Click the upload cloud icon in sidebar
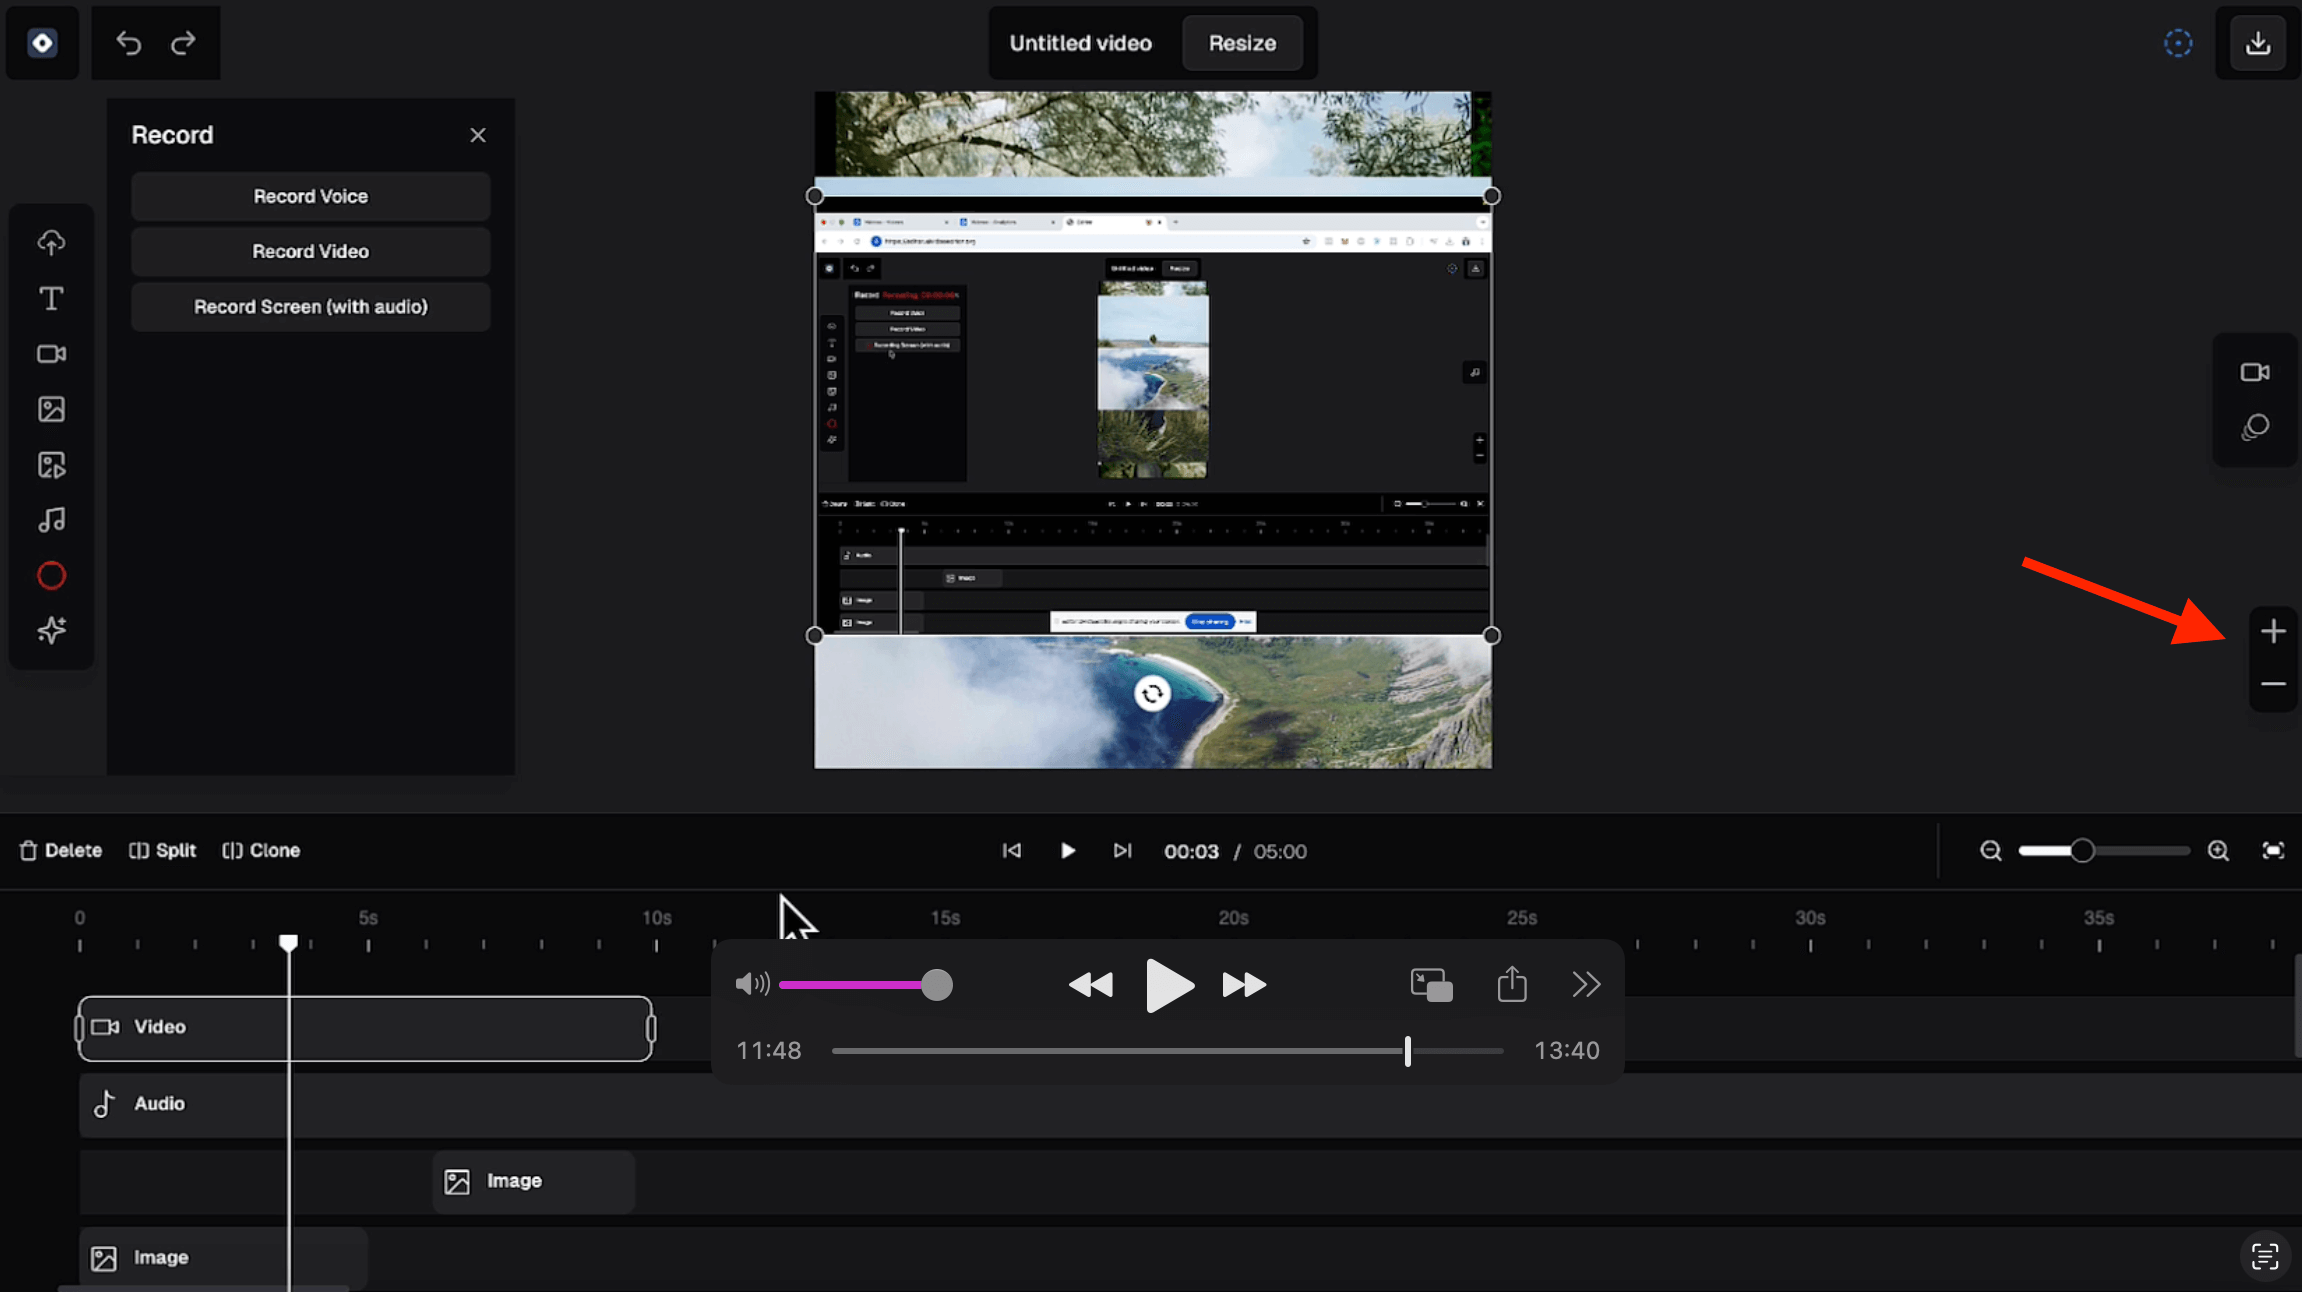Viewport: 2302px width, 1292px height. [51, 243]
